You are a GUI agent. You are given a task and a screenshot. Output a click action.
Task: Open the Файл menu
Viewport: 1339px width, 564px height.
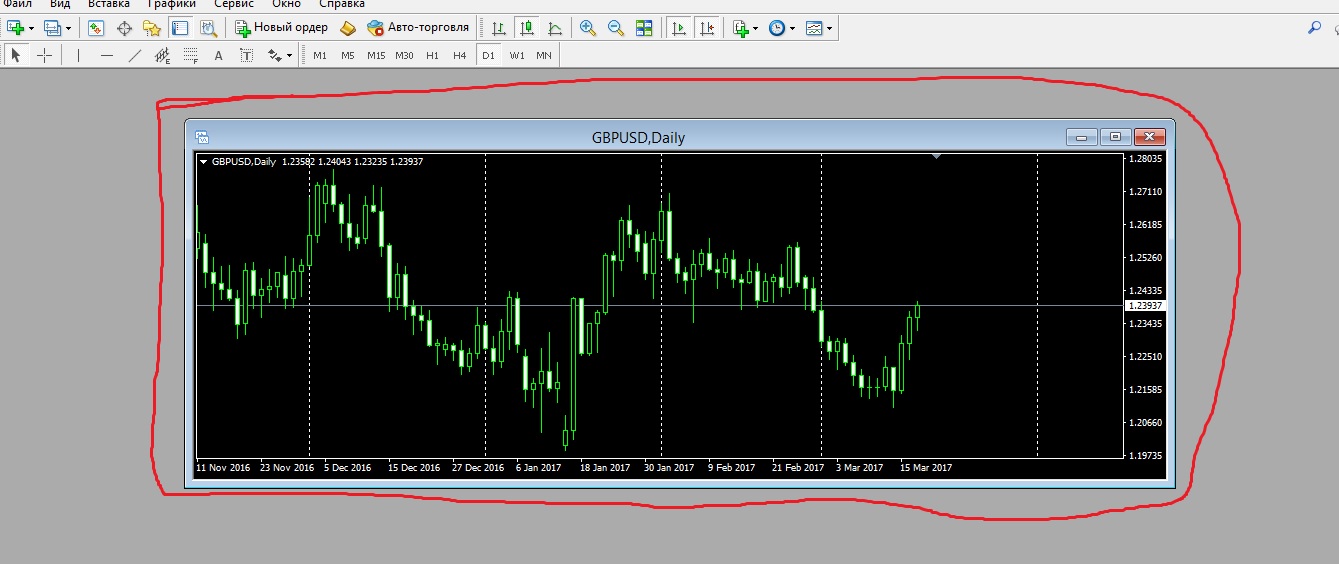[18, 4]
